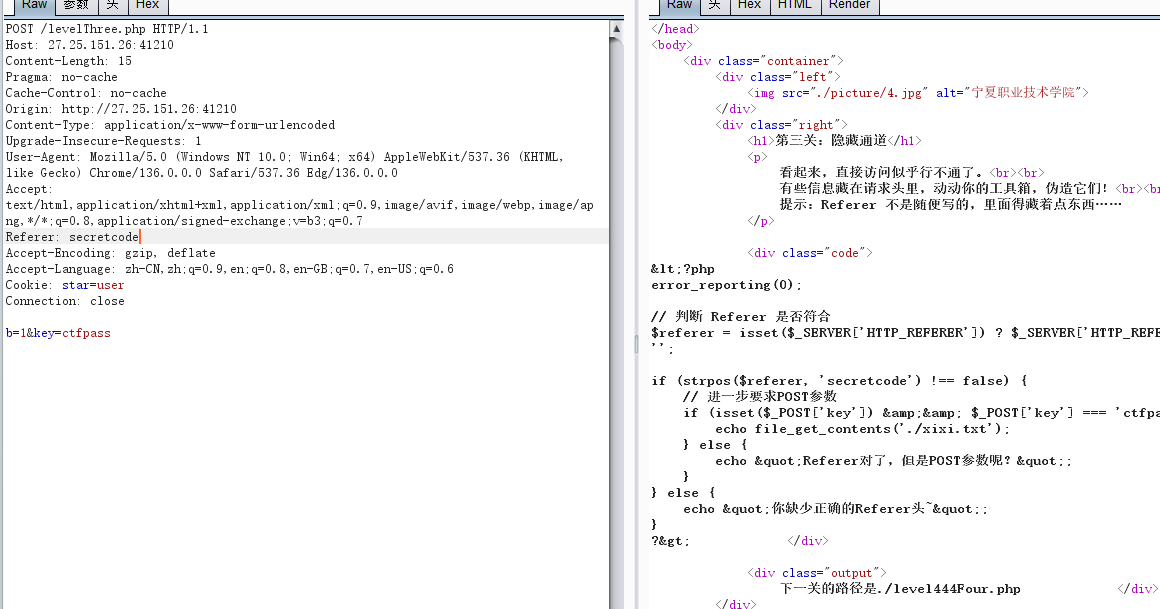
Task: Click the POST body 'b=1&key=ctfpass'
Action: [58, 333]
